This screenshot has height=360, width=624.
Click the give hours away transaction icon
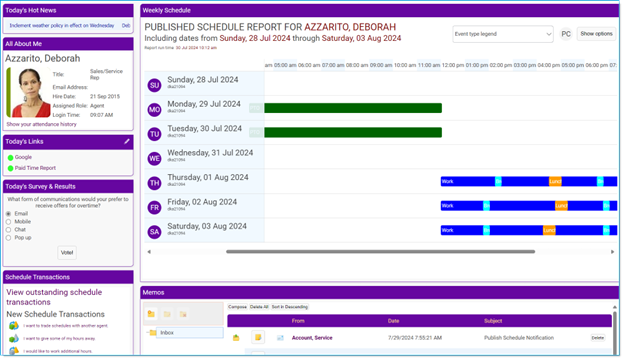pyautogui.click(x=14, y=339)
